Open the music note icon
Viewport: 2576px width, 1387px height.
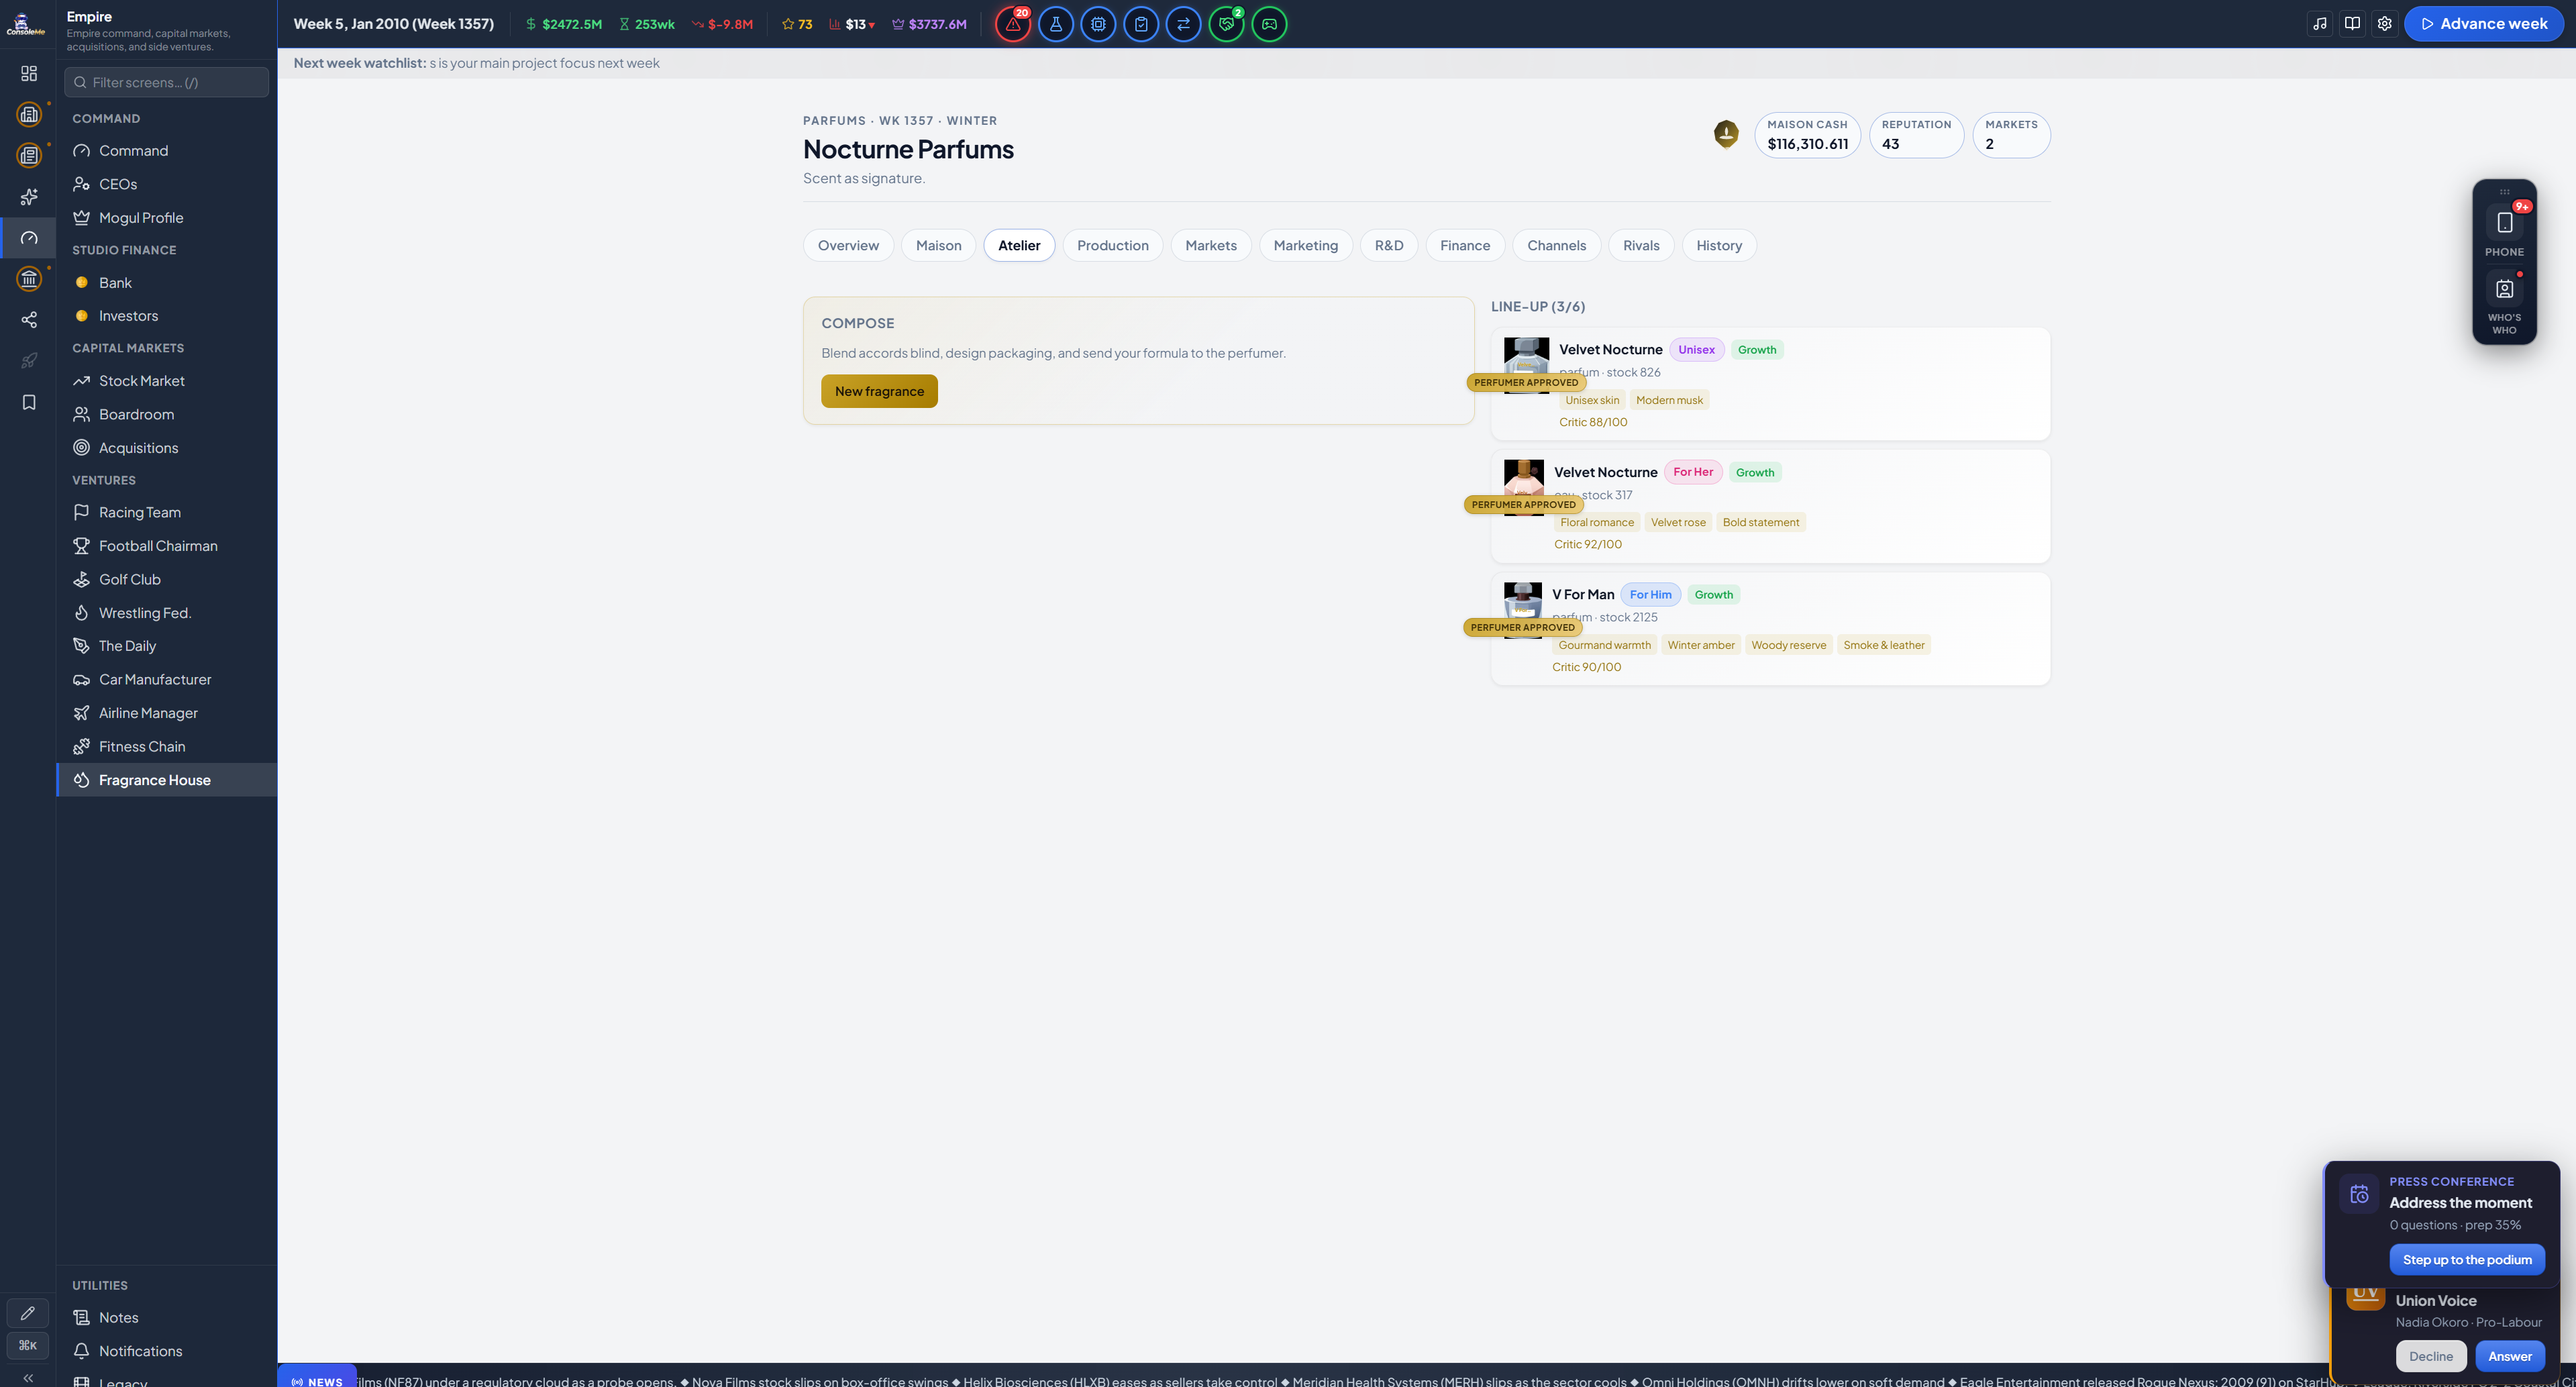click(2320, 24)
